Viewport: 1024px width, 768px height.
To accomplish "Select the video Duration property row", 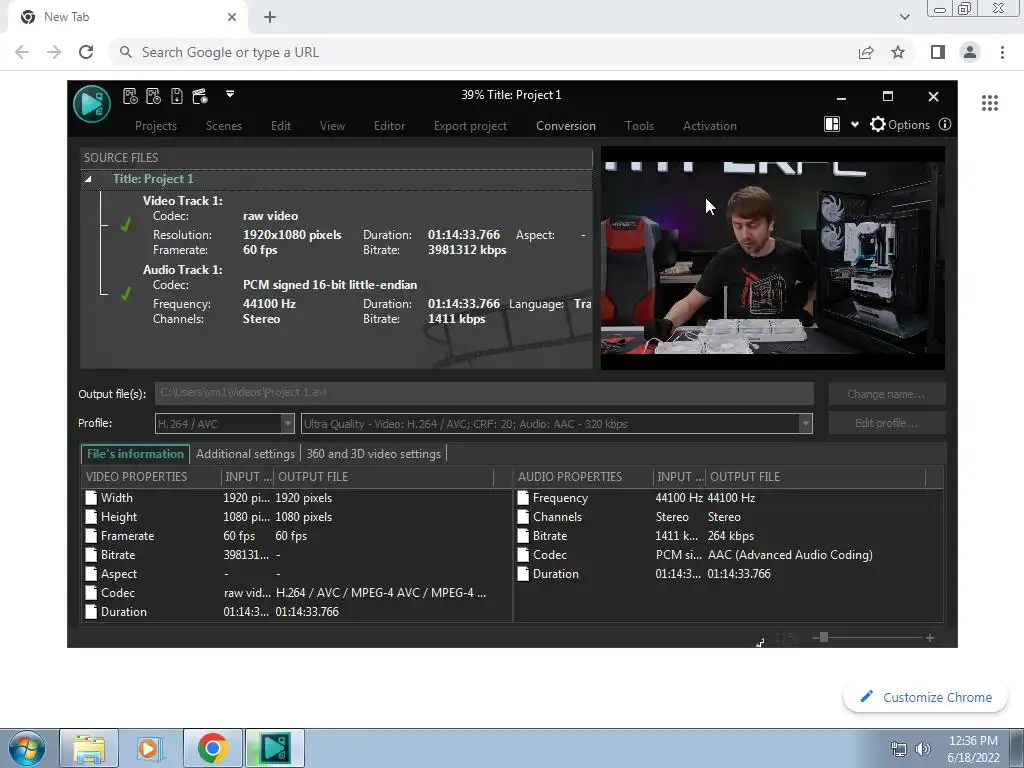I will [x=296, y=611].
